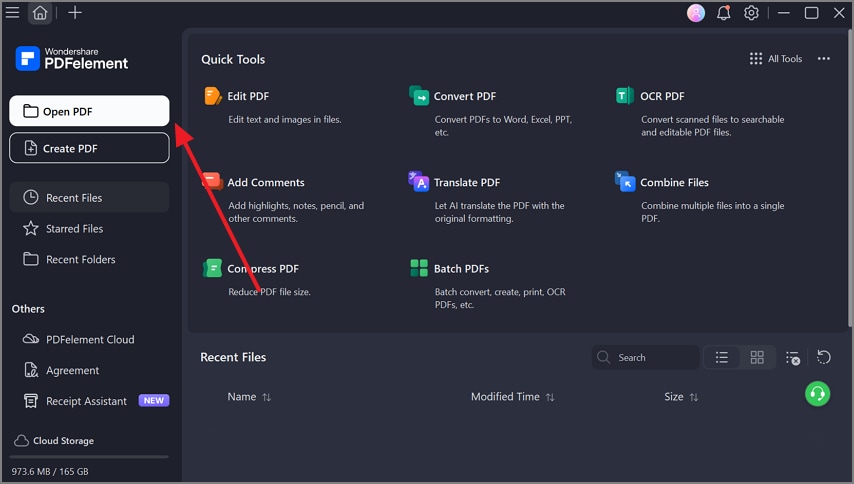Open Quick Tools more options menu
Screen dimensions: 854x484
click(824, 59)
